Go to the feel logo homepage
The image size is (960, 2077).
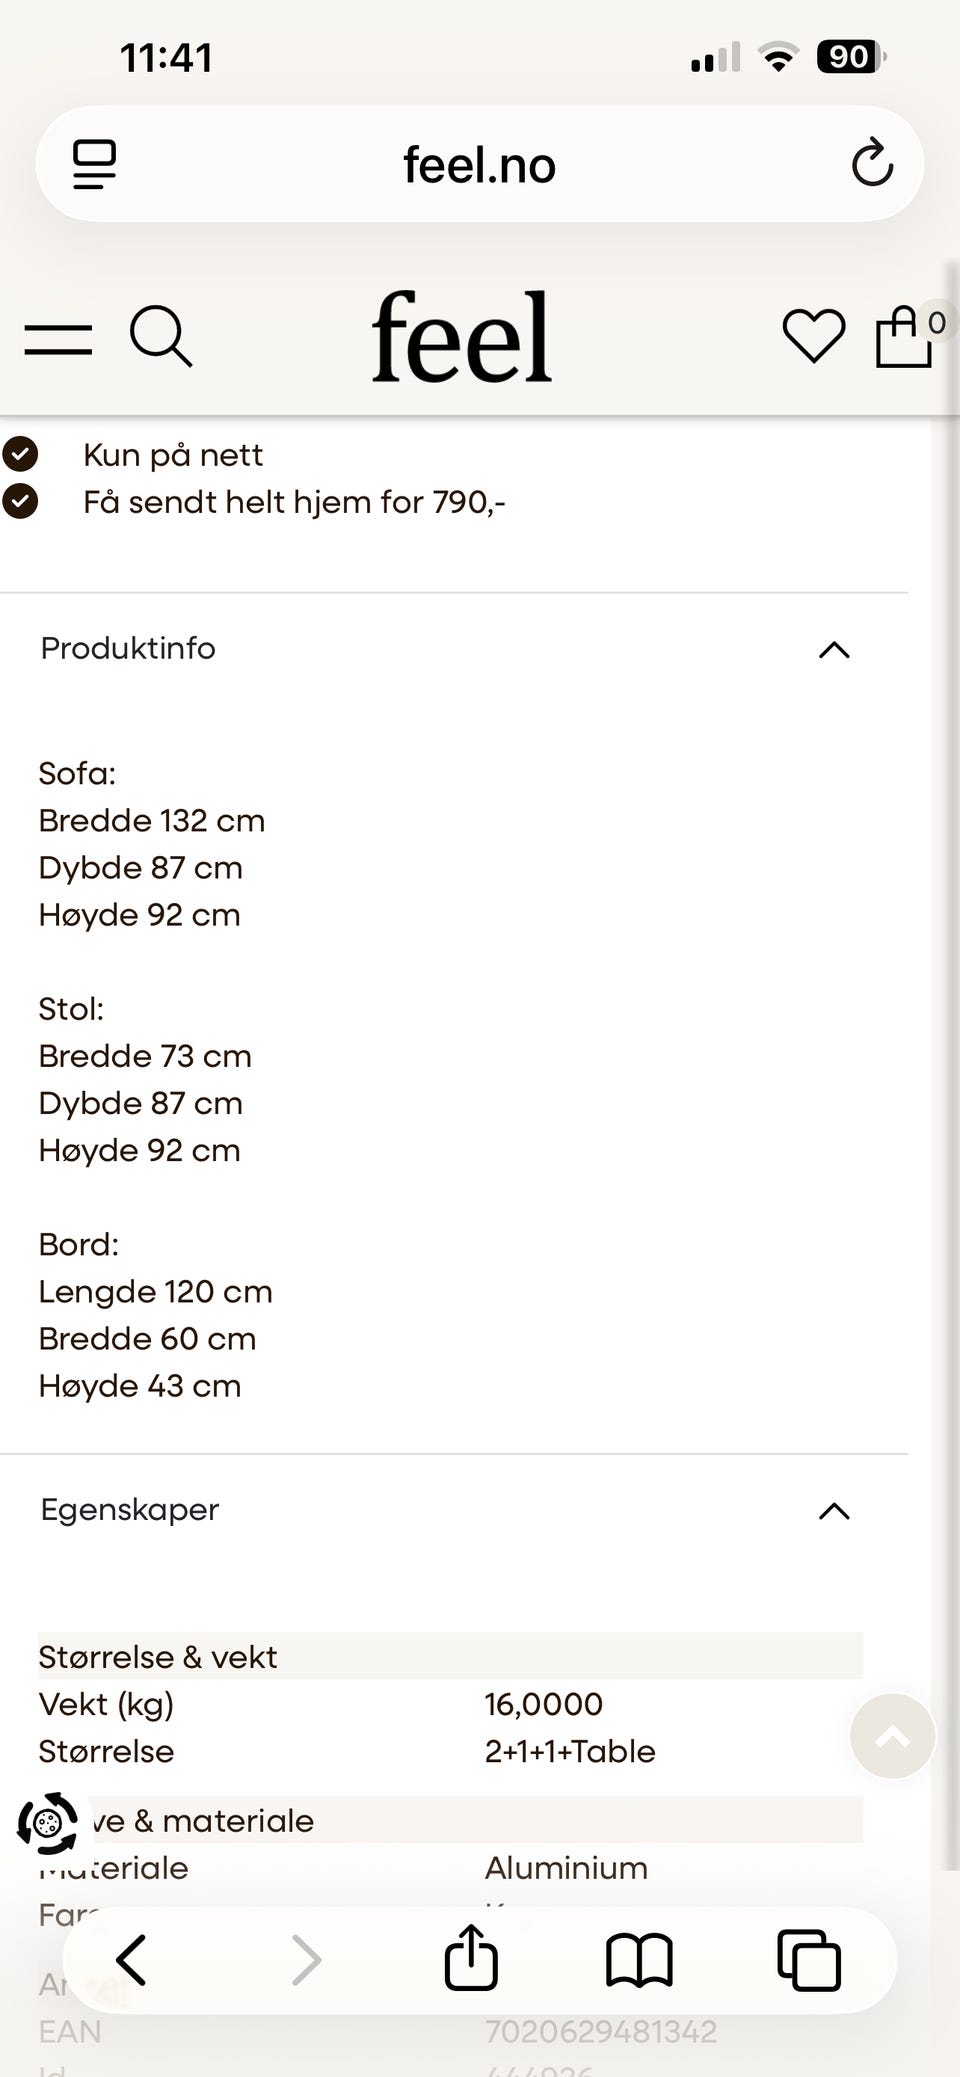pos(461,337)
